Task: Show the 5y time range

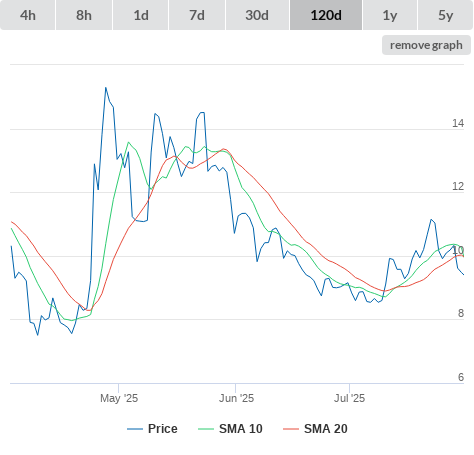Action: (445, 15)
